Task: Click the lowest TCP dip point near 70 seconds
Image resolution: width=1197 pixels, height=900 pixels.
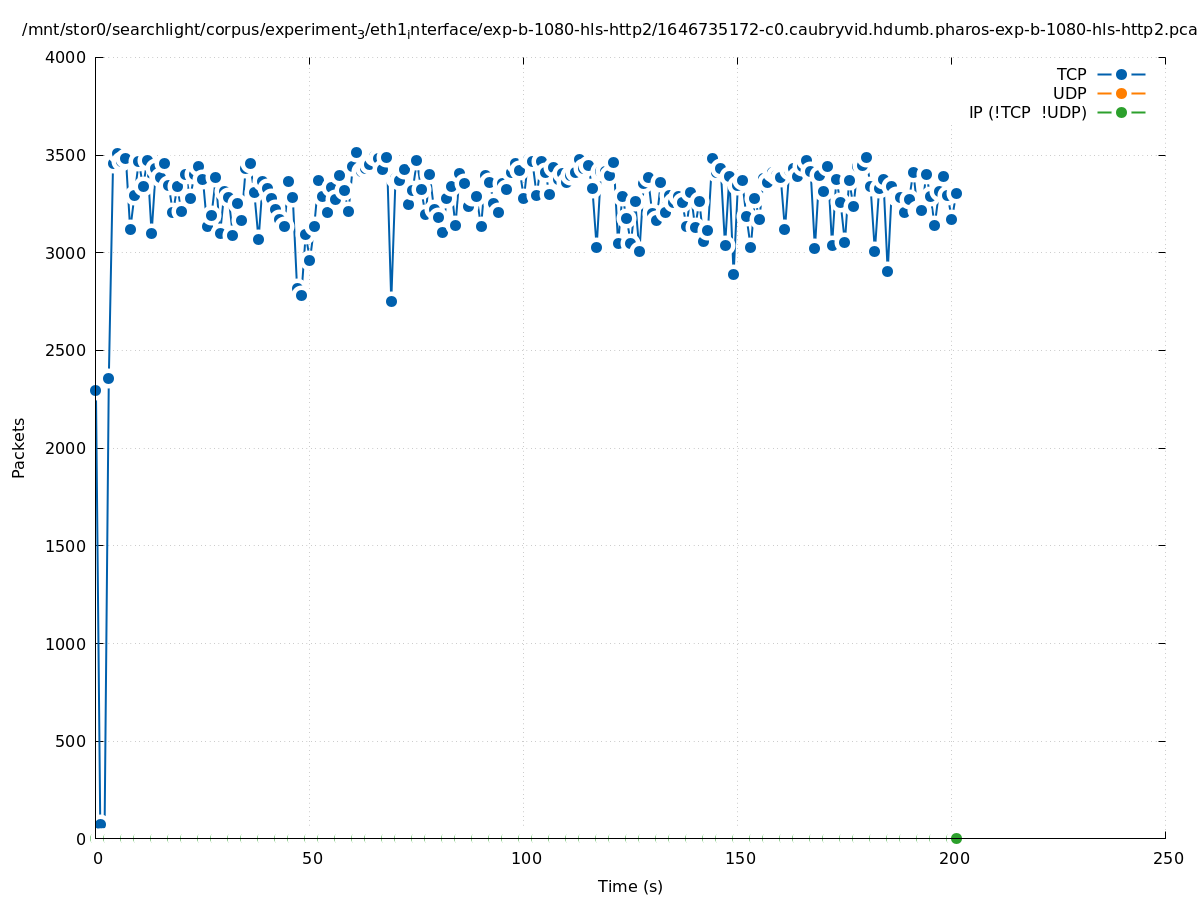Action: pyautogui.click(x=391, y=301)
